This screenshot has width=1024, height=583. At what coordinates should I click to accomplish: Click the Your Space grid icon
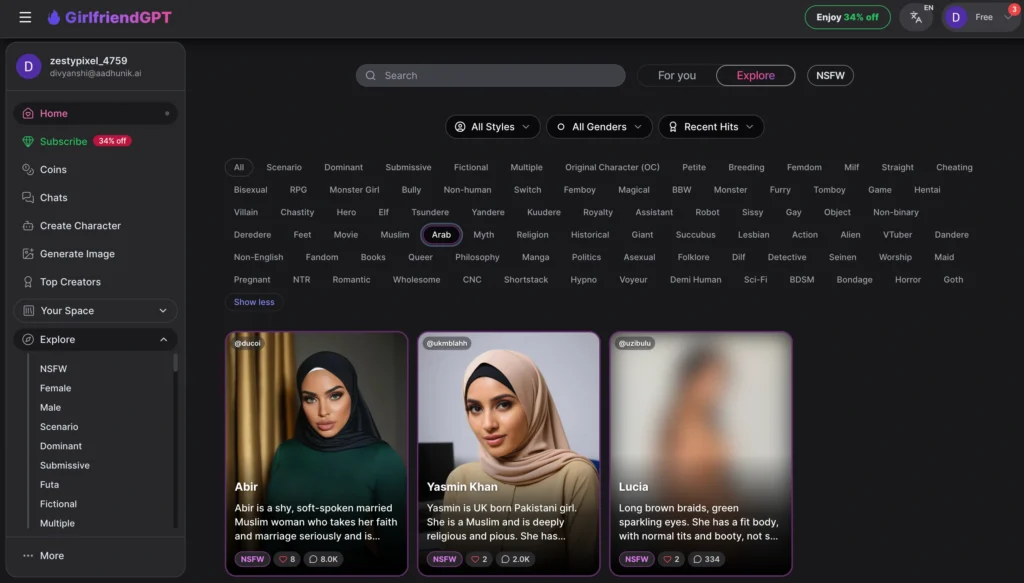click(x=28, y=311)
